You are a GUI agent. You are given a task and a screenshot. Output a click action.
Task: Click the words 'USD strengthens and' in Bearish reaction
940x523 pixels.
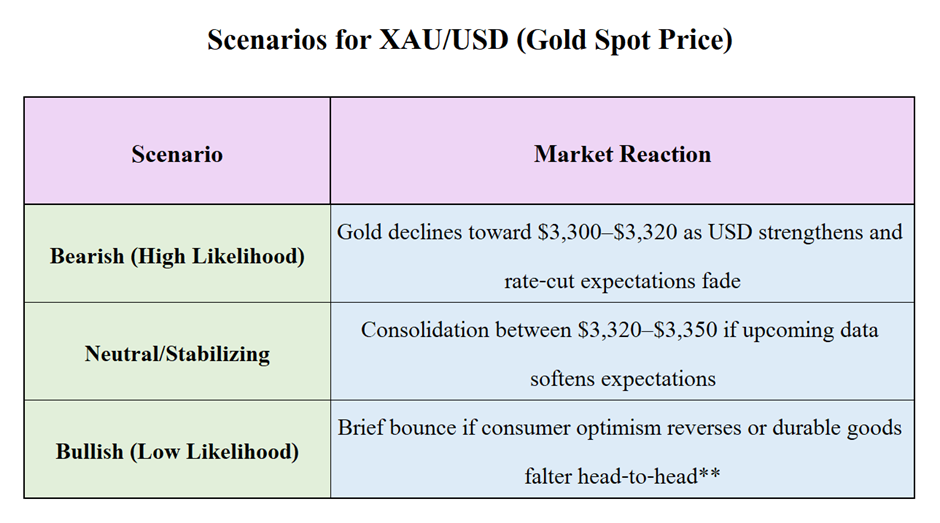[805, 232]
